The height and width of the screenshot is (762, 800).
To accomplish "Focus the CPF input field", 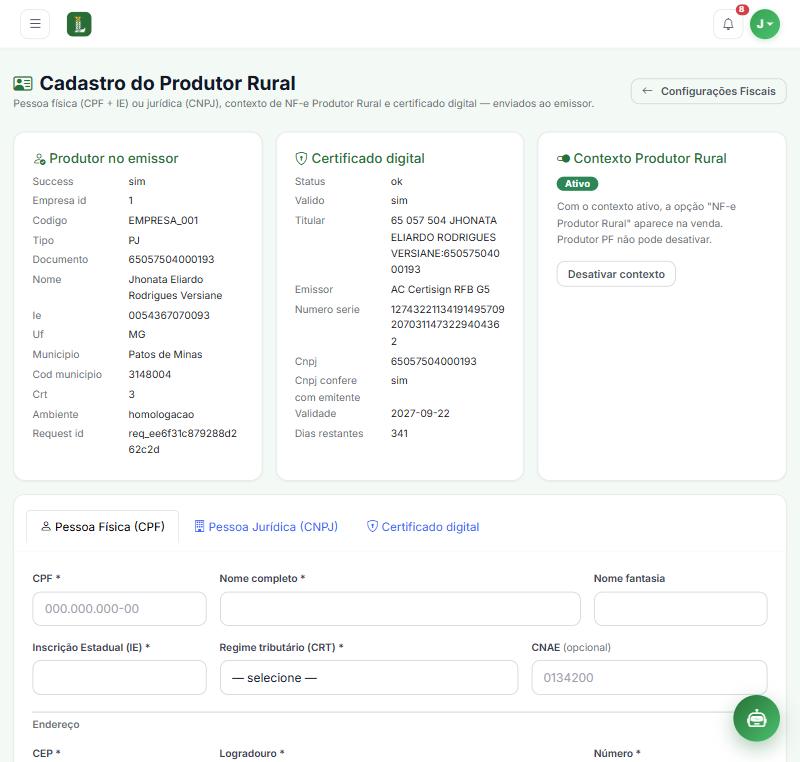I will click(x=119, y=608).
